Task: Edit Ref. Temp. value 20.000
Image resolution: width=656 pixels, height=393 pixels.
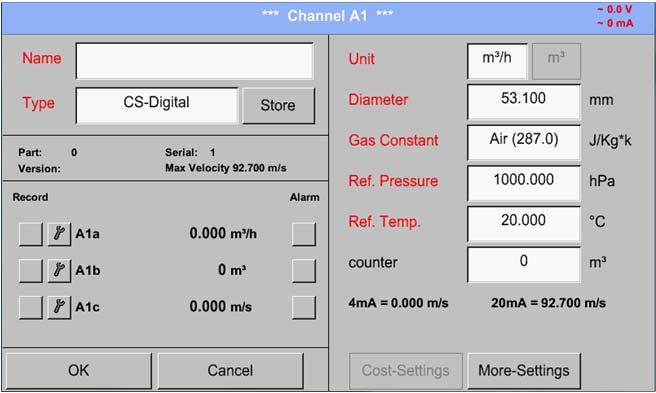Action: [524, 224]
